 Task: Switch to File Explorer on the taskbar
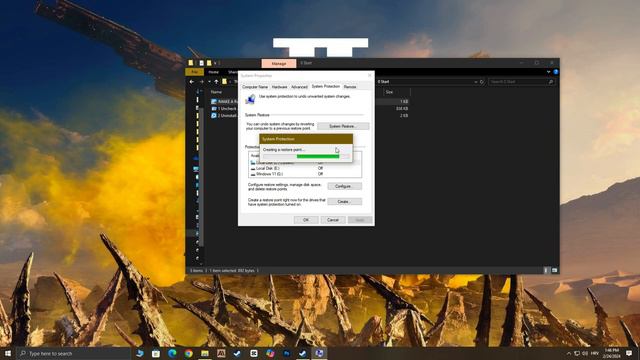coord(205,353)
